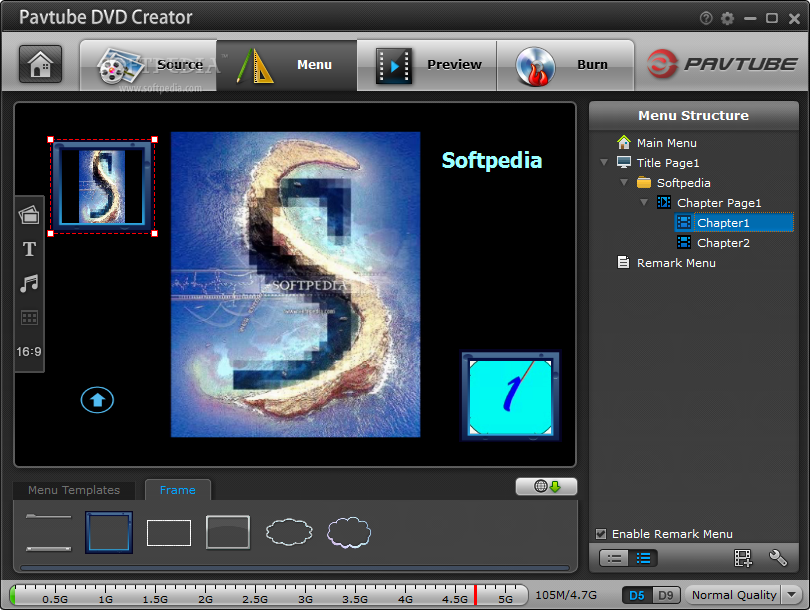This screenshot has width=810, height=610.
Task: Click the Chapter1 film strip icon
Action: tap(684, 222)
